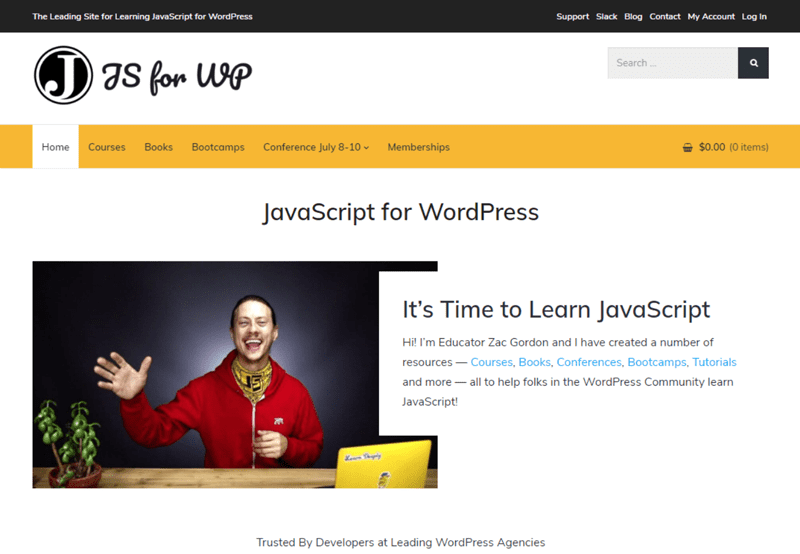
Task: Follow the Conferences link in intro paragraph
Action: point(589,362)
